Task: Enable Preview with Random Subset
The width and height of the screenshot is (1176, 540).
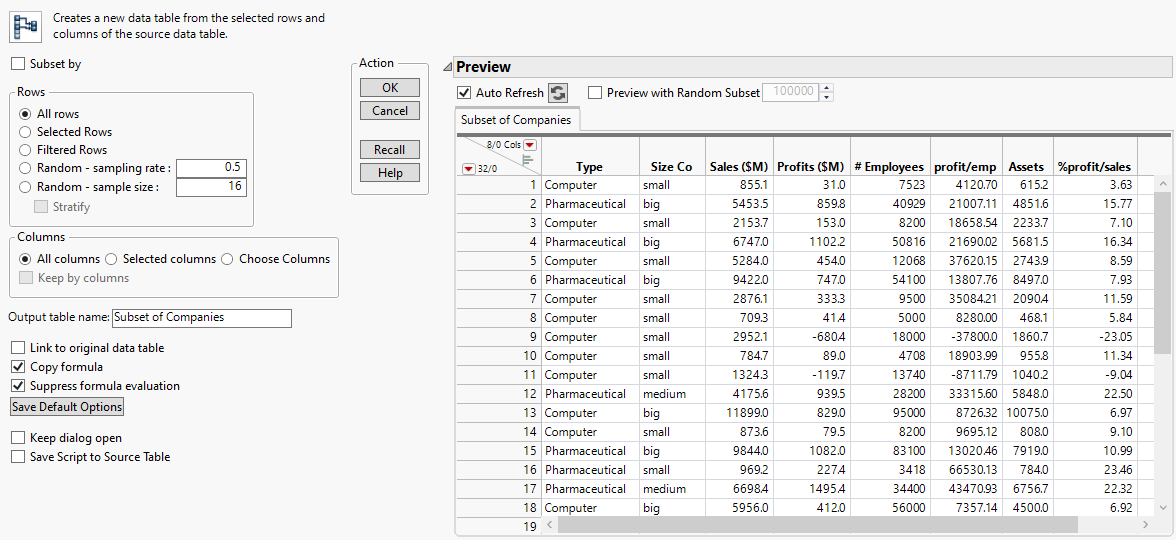Action: tap(596, 93)
